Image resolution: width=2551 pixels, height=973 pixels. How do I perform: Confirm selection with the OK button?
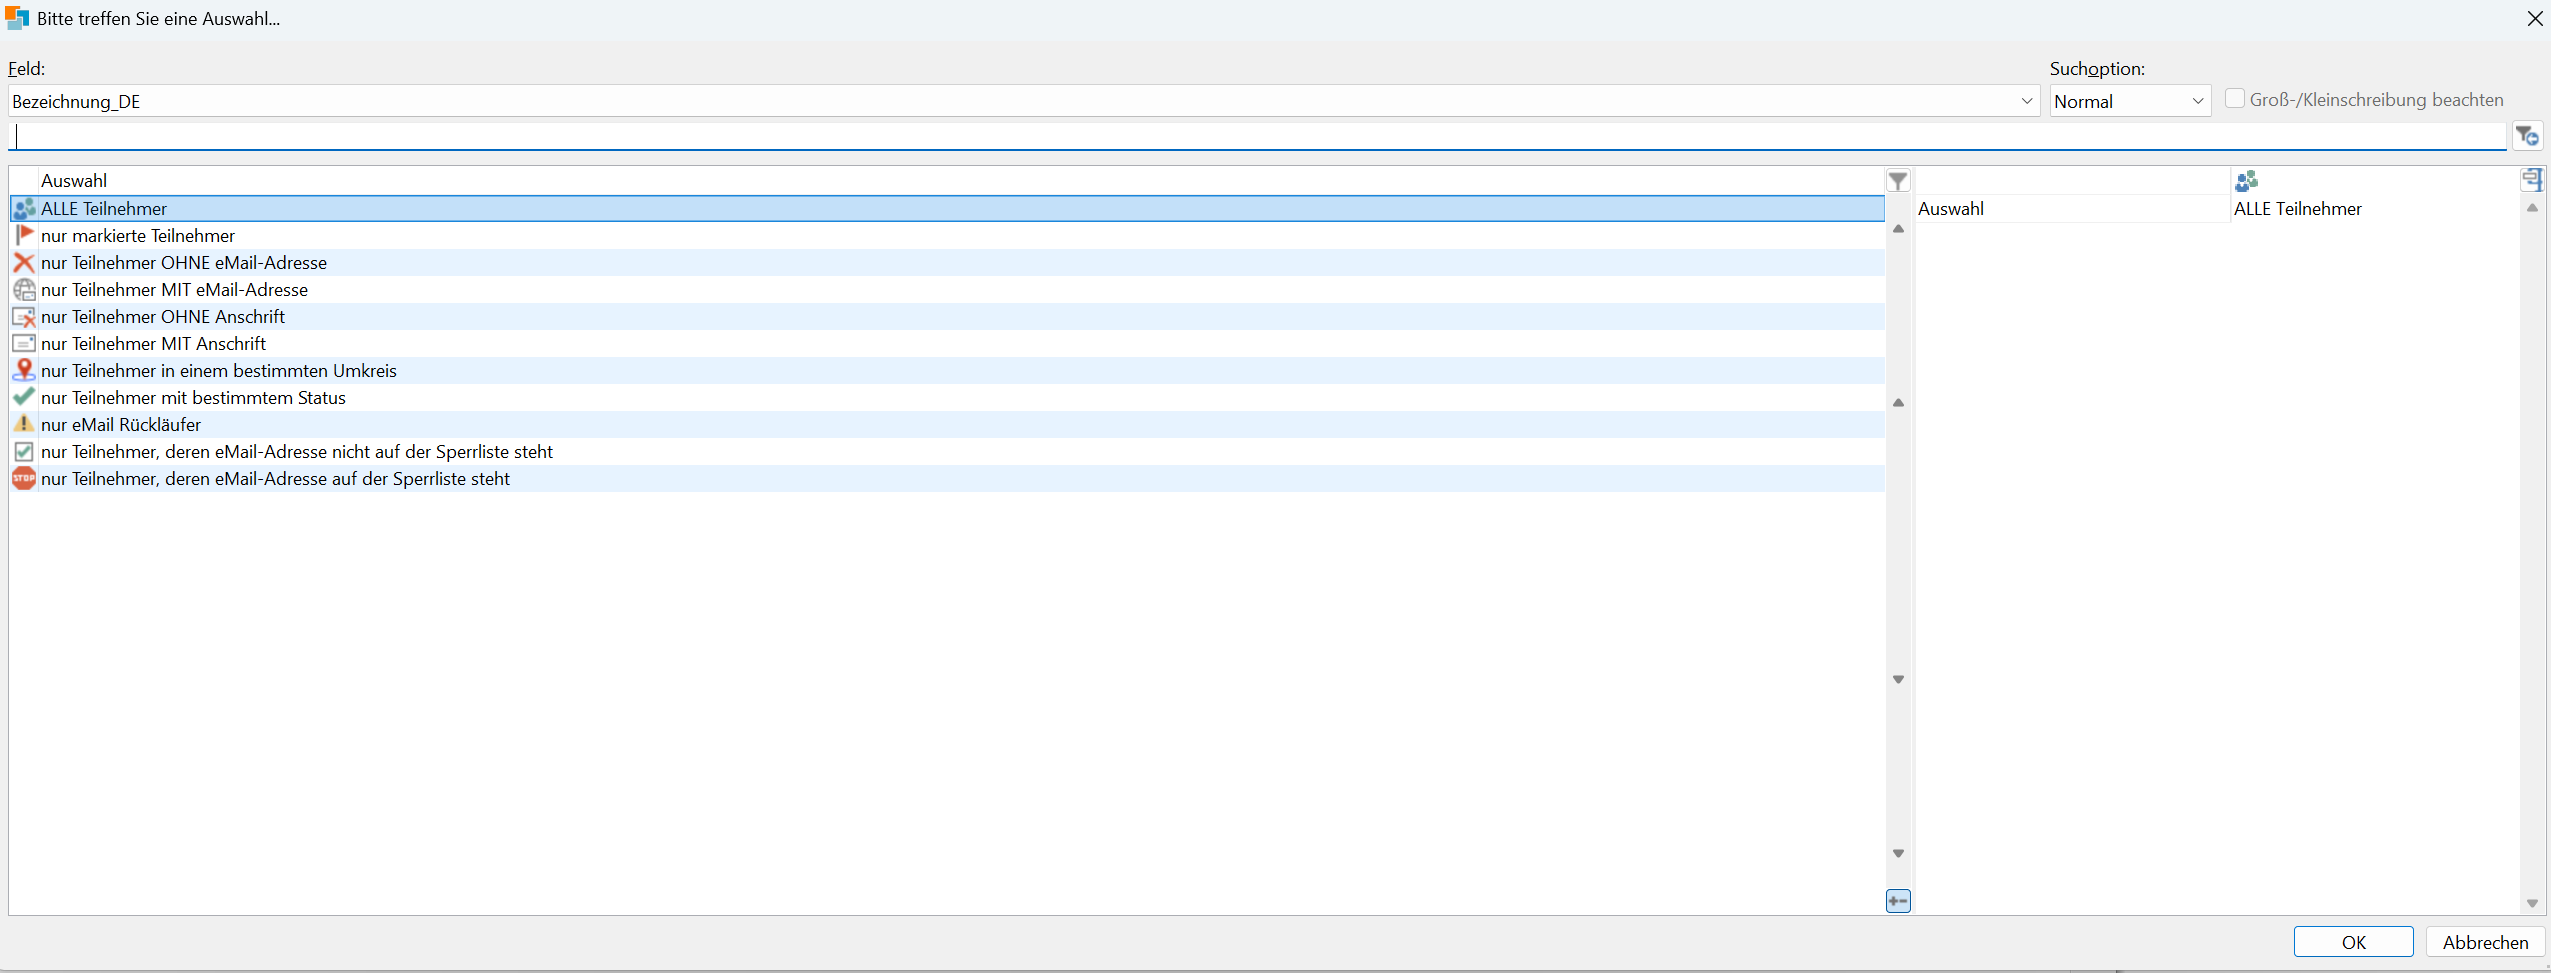click(x=2352, y=942)
